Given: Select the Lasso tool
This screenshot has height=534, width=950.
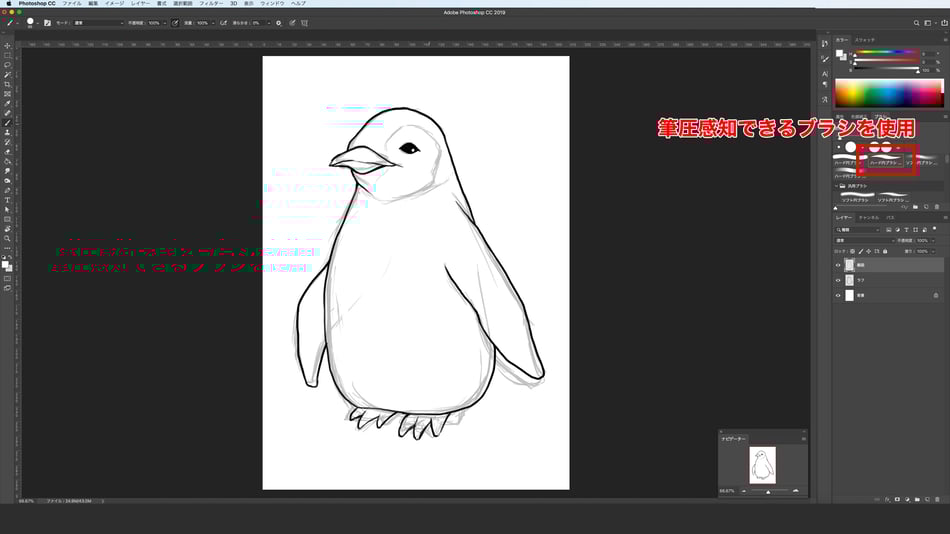Looking at the screenshot, I should point(7,65).
